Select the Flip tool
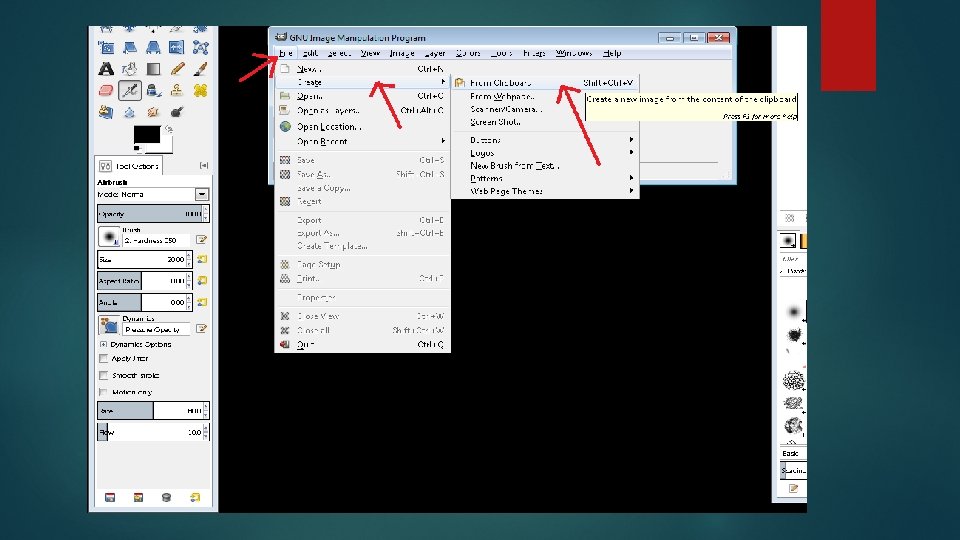The width and height of the screenshot is (960, 540). pyautogui.click(x=176, y=47)
